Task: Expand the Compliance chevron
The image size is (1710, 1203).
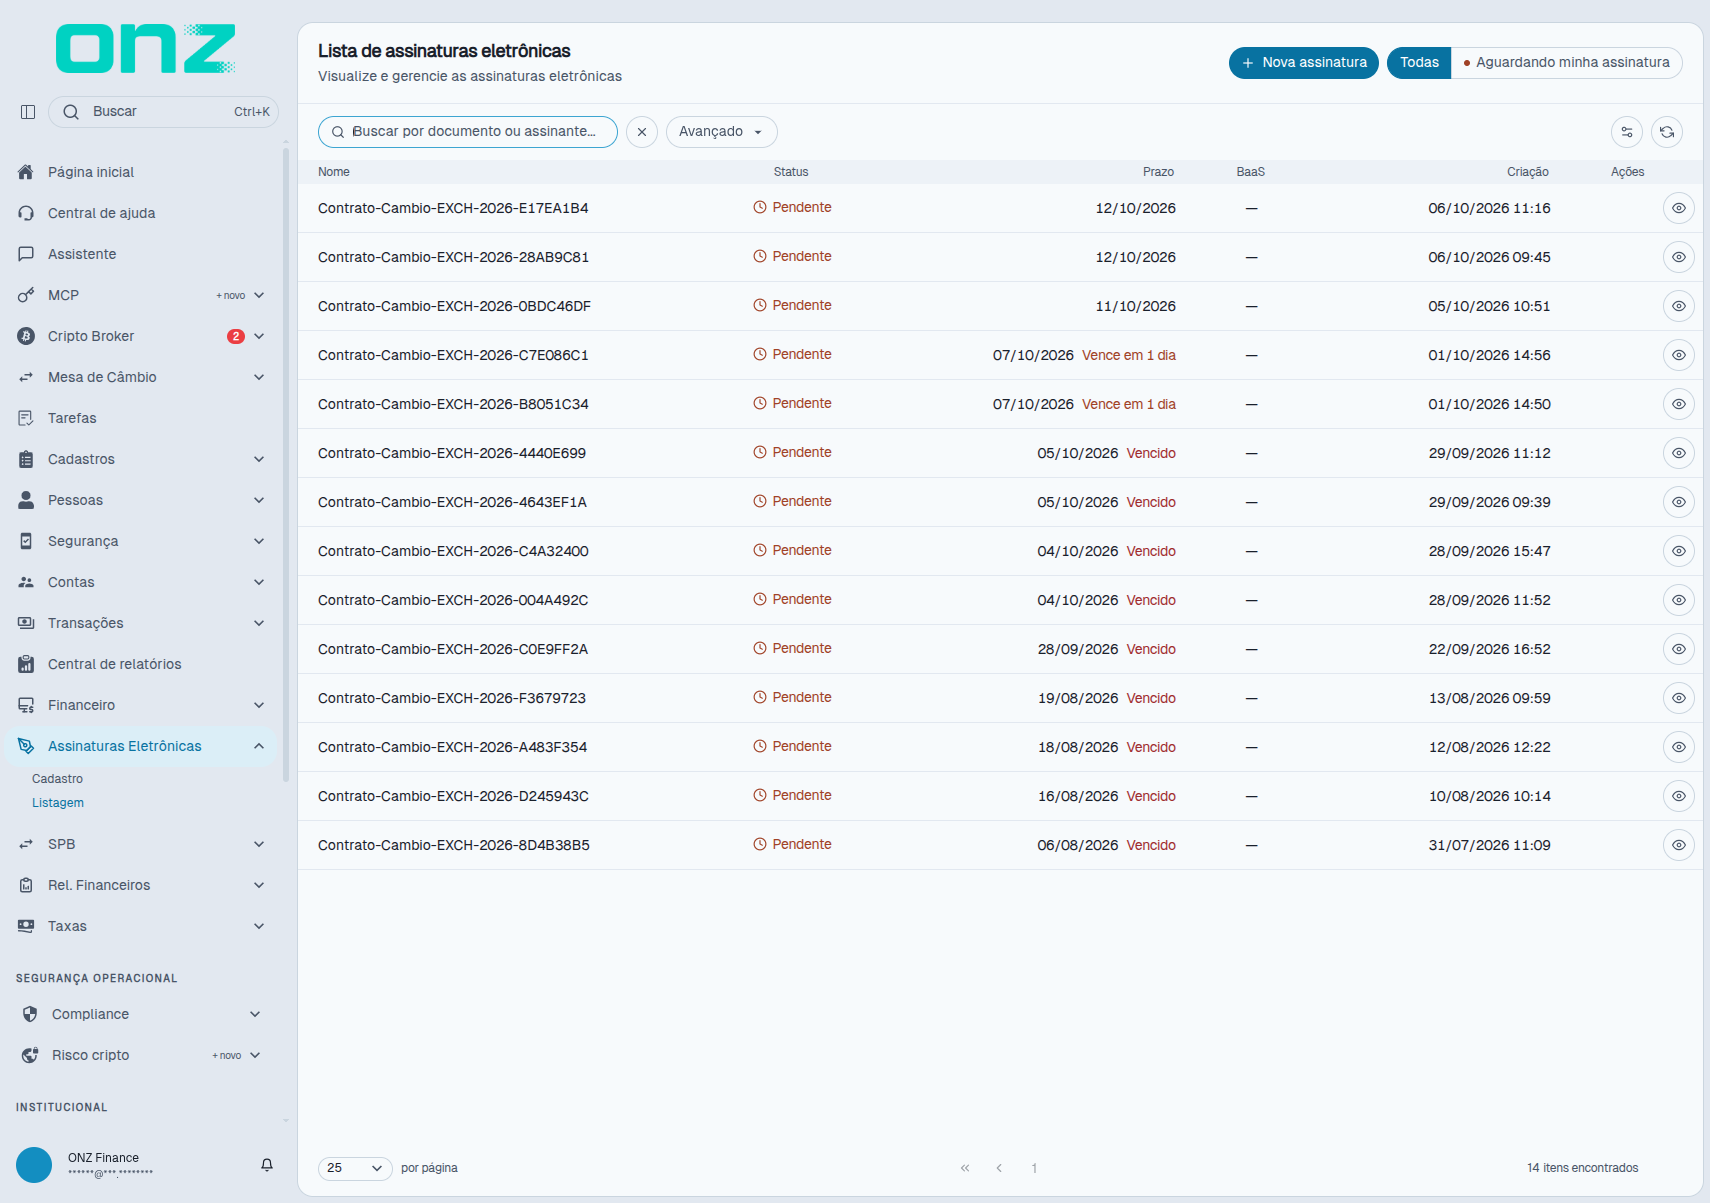Action: click(x=255, y=1014)
